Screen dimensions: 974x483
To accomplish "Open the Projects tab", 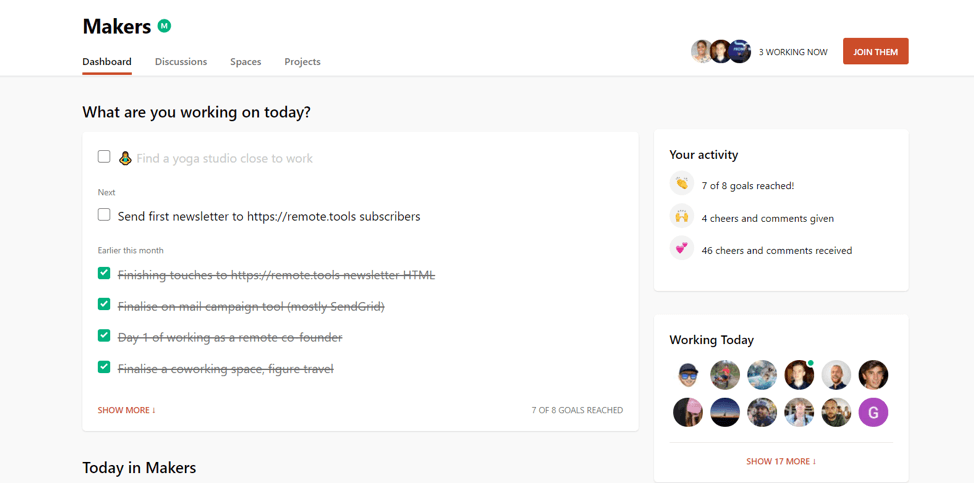I will point(303,61).
